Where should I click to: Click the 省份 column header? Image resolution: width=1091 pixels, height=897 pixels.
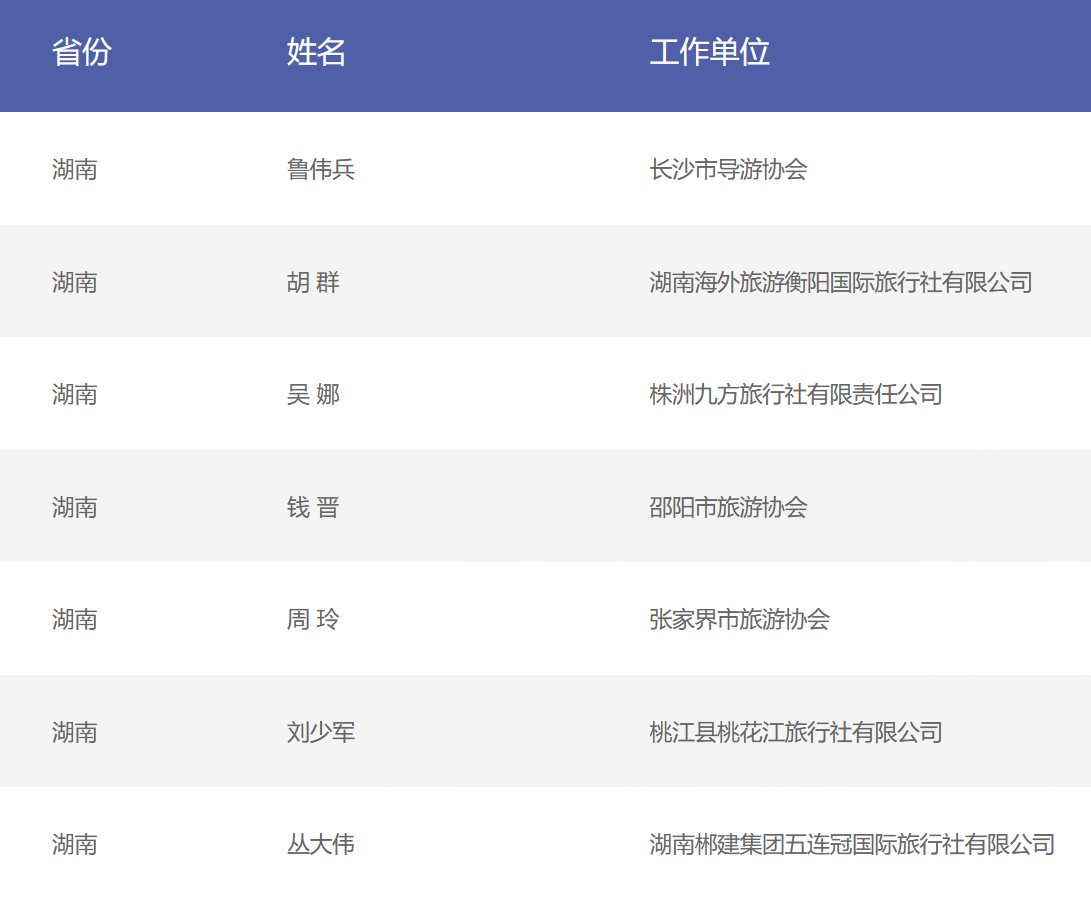coord(82,52)
